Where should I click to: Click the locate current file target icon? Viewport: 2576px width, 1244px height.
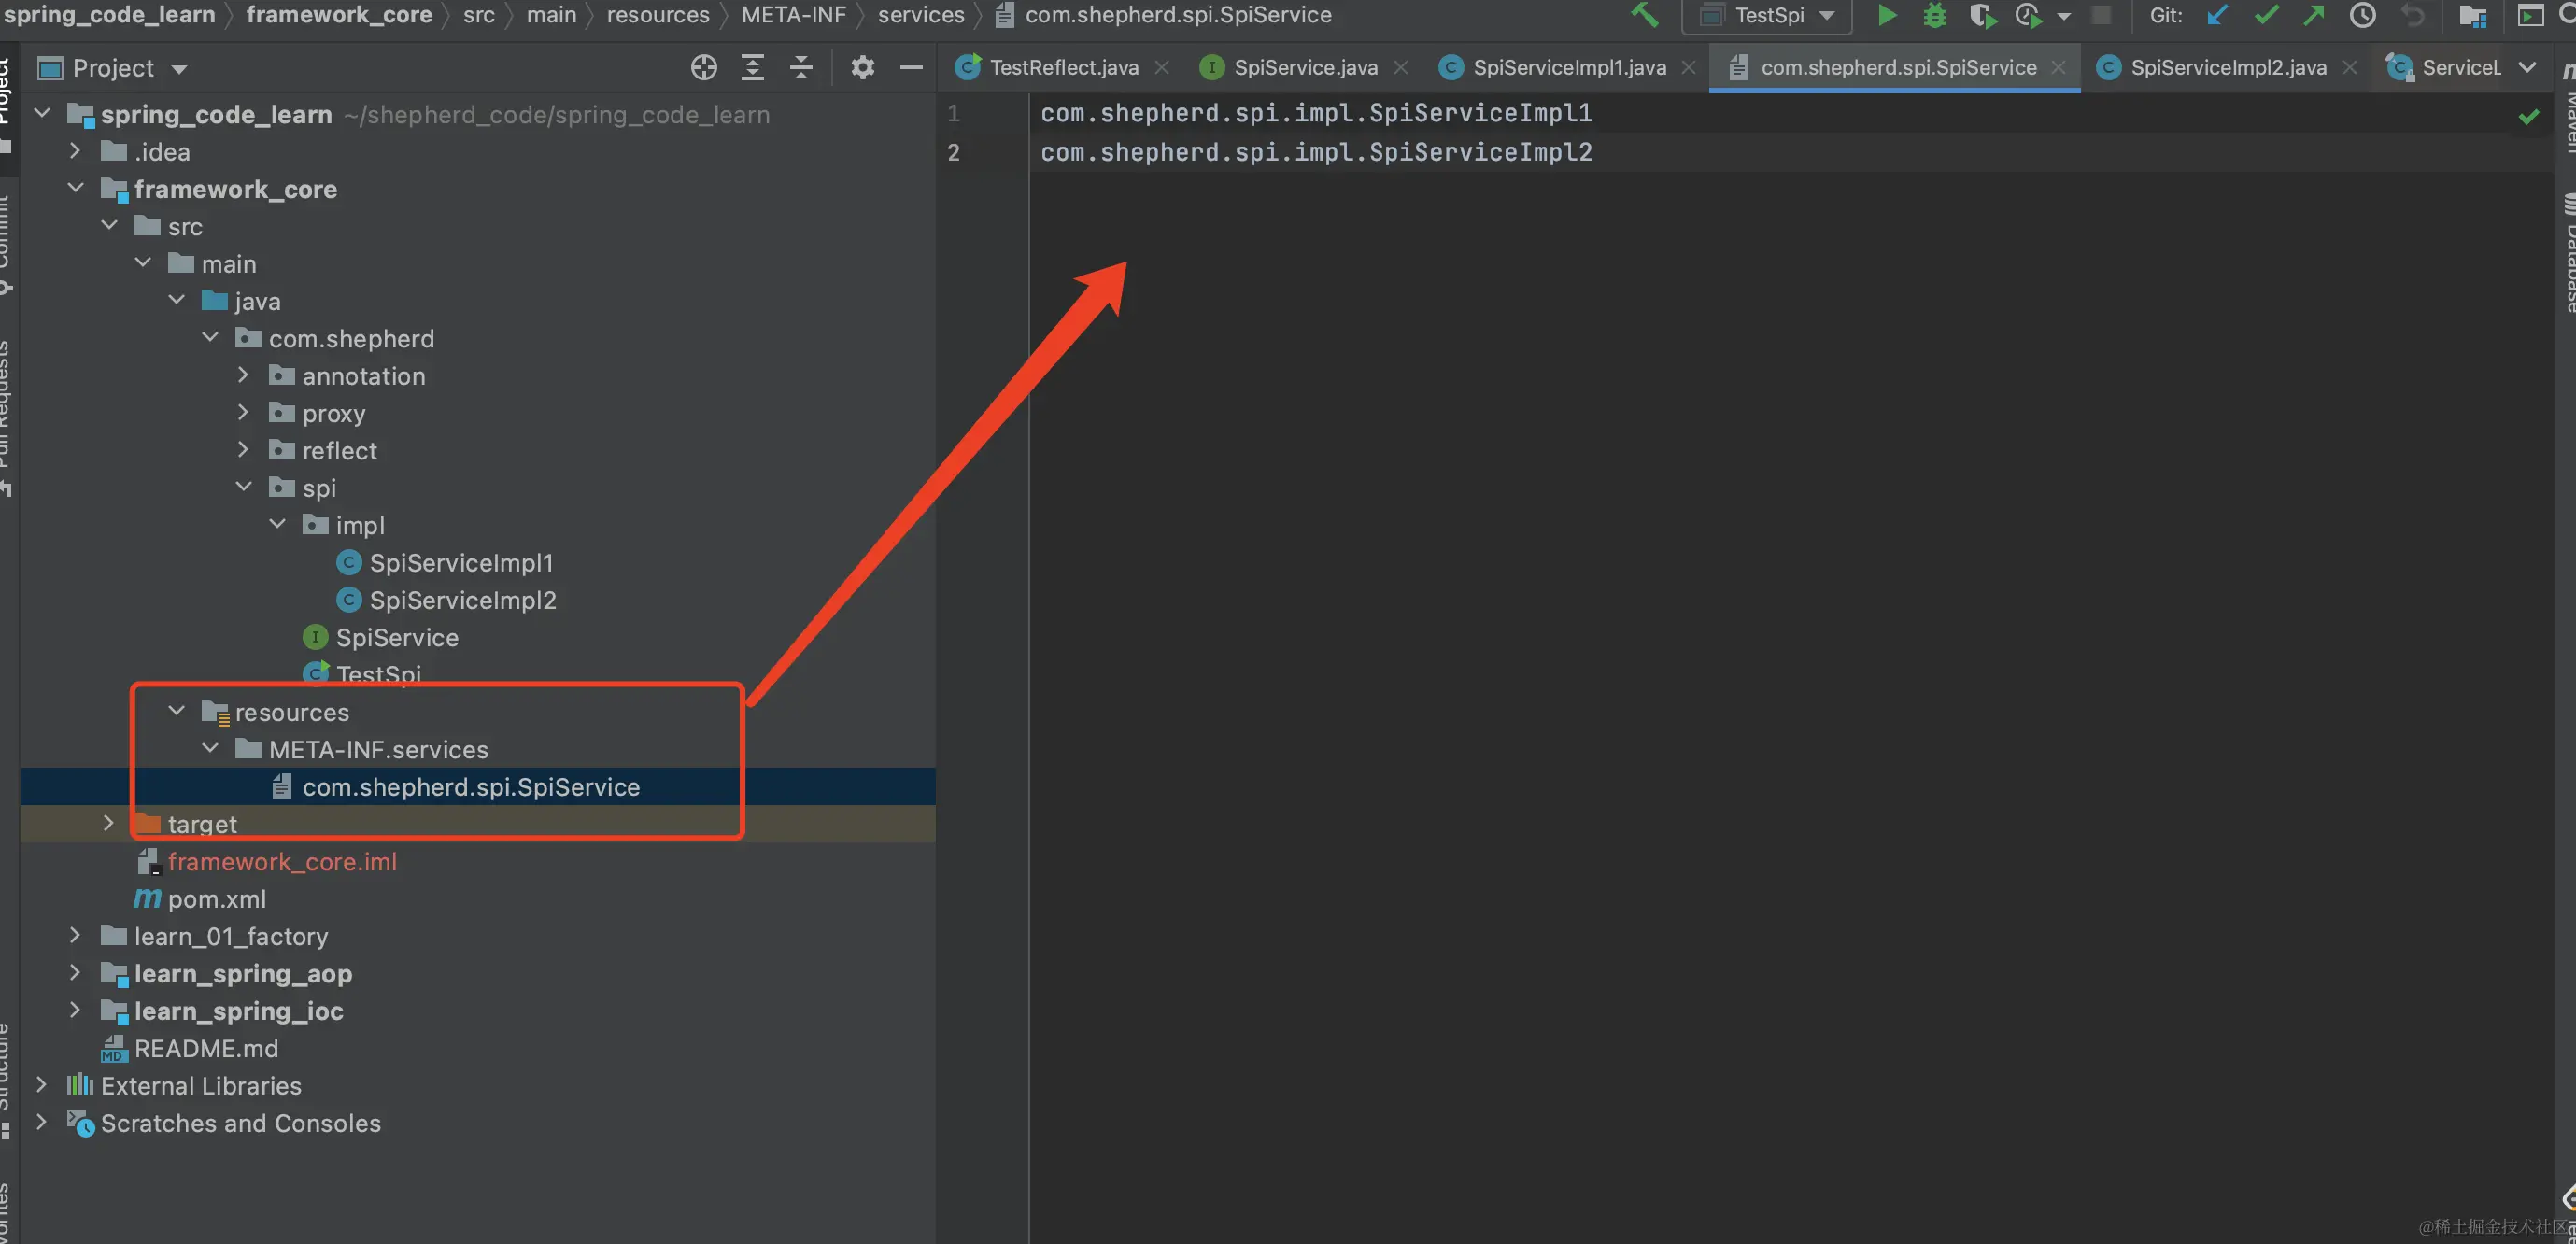tap(704, 67)
